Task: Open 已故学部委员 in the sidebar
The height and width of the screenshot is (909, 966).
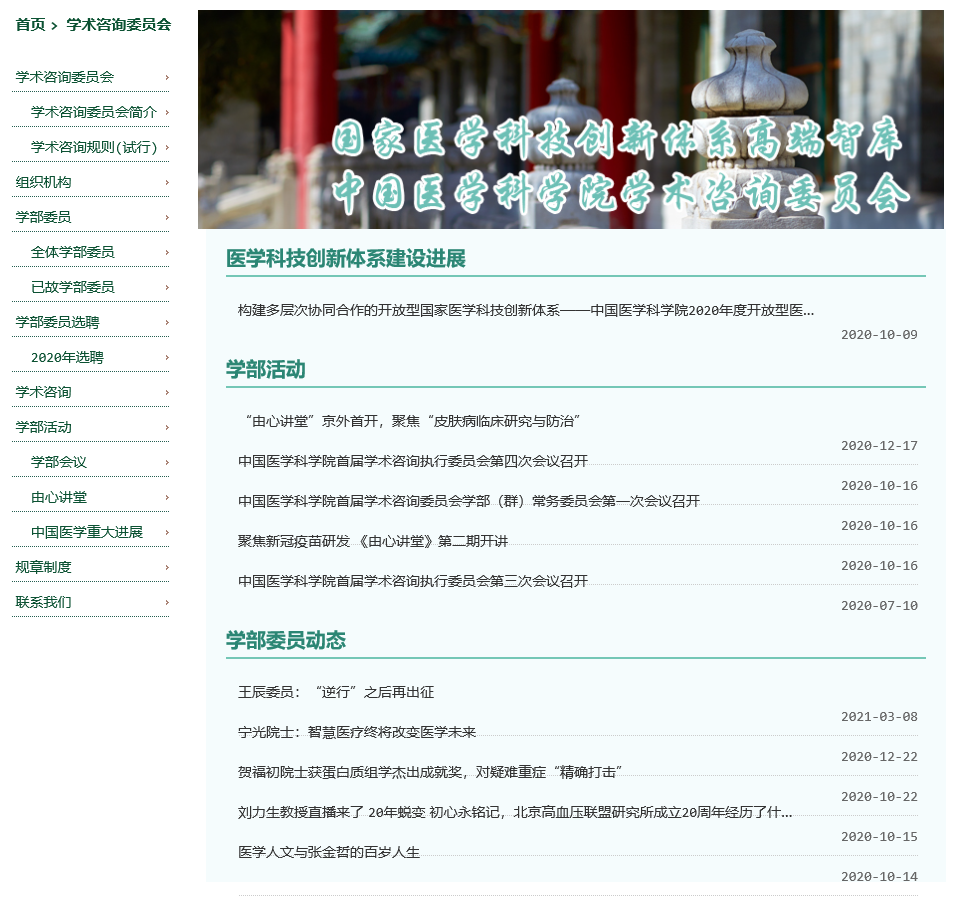Action: click(73, 287)
